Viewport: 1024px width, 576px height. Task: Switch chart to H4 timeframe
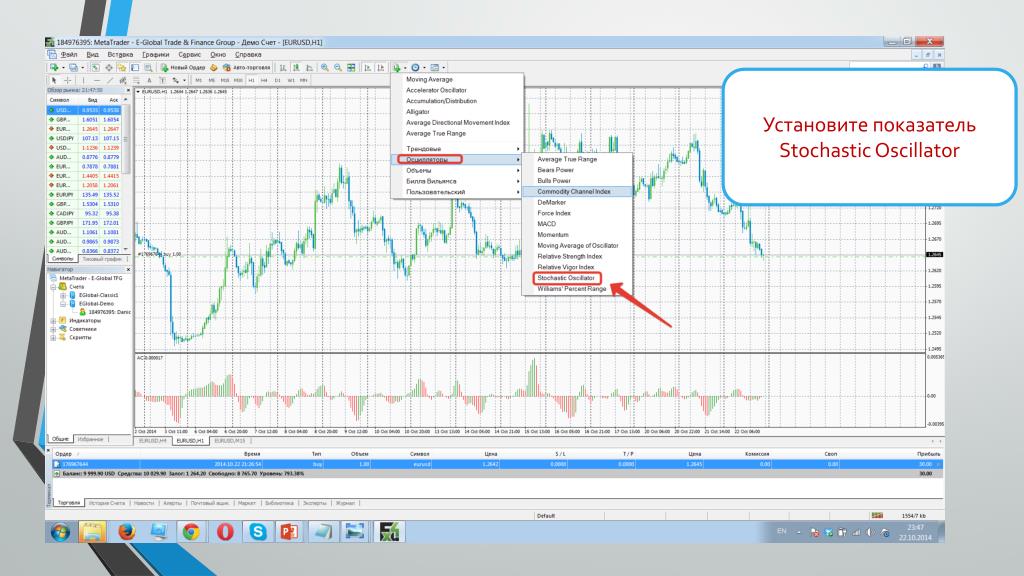click(264, 80)
